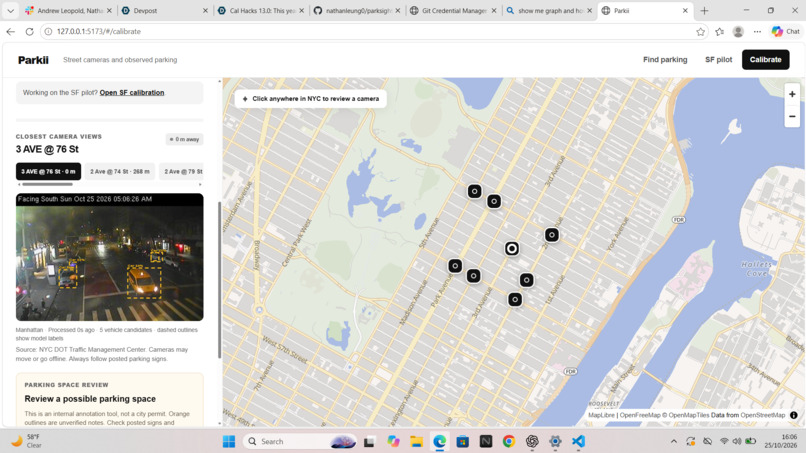Click the Calibrate nav button
Image resolution: width=806 pixels, height=453 pixels.
pyautogui.click(x=765, y=60)
